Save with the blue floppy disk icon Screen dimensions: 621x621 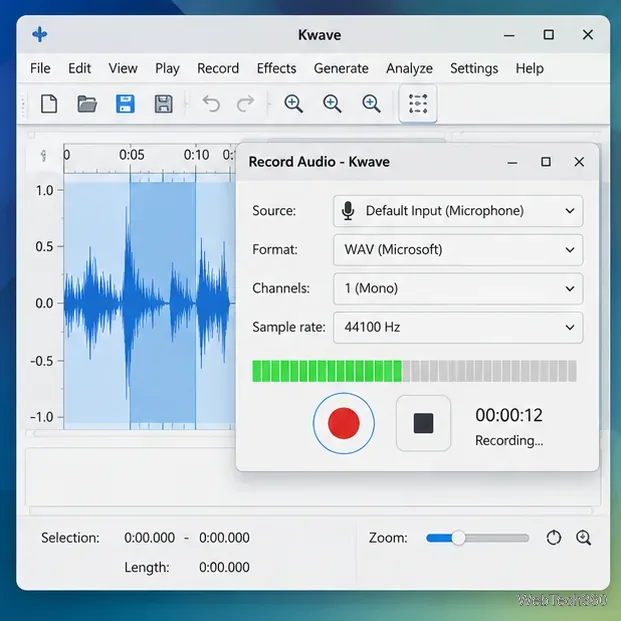coord(125,104)
